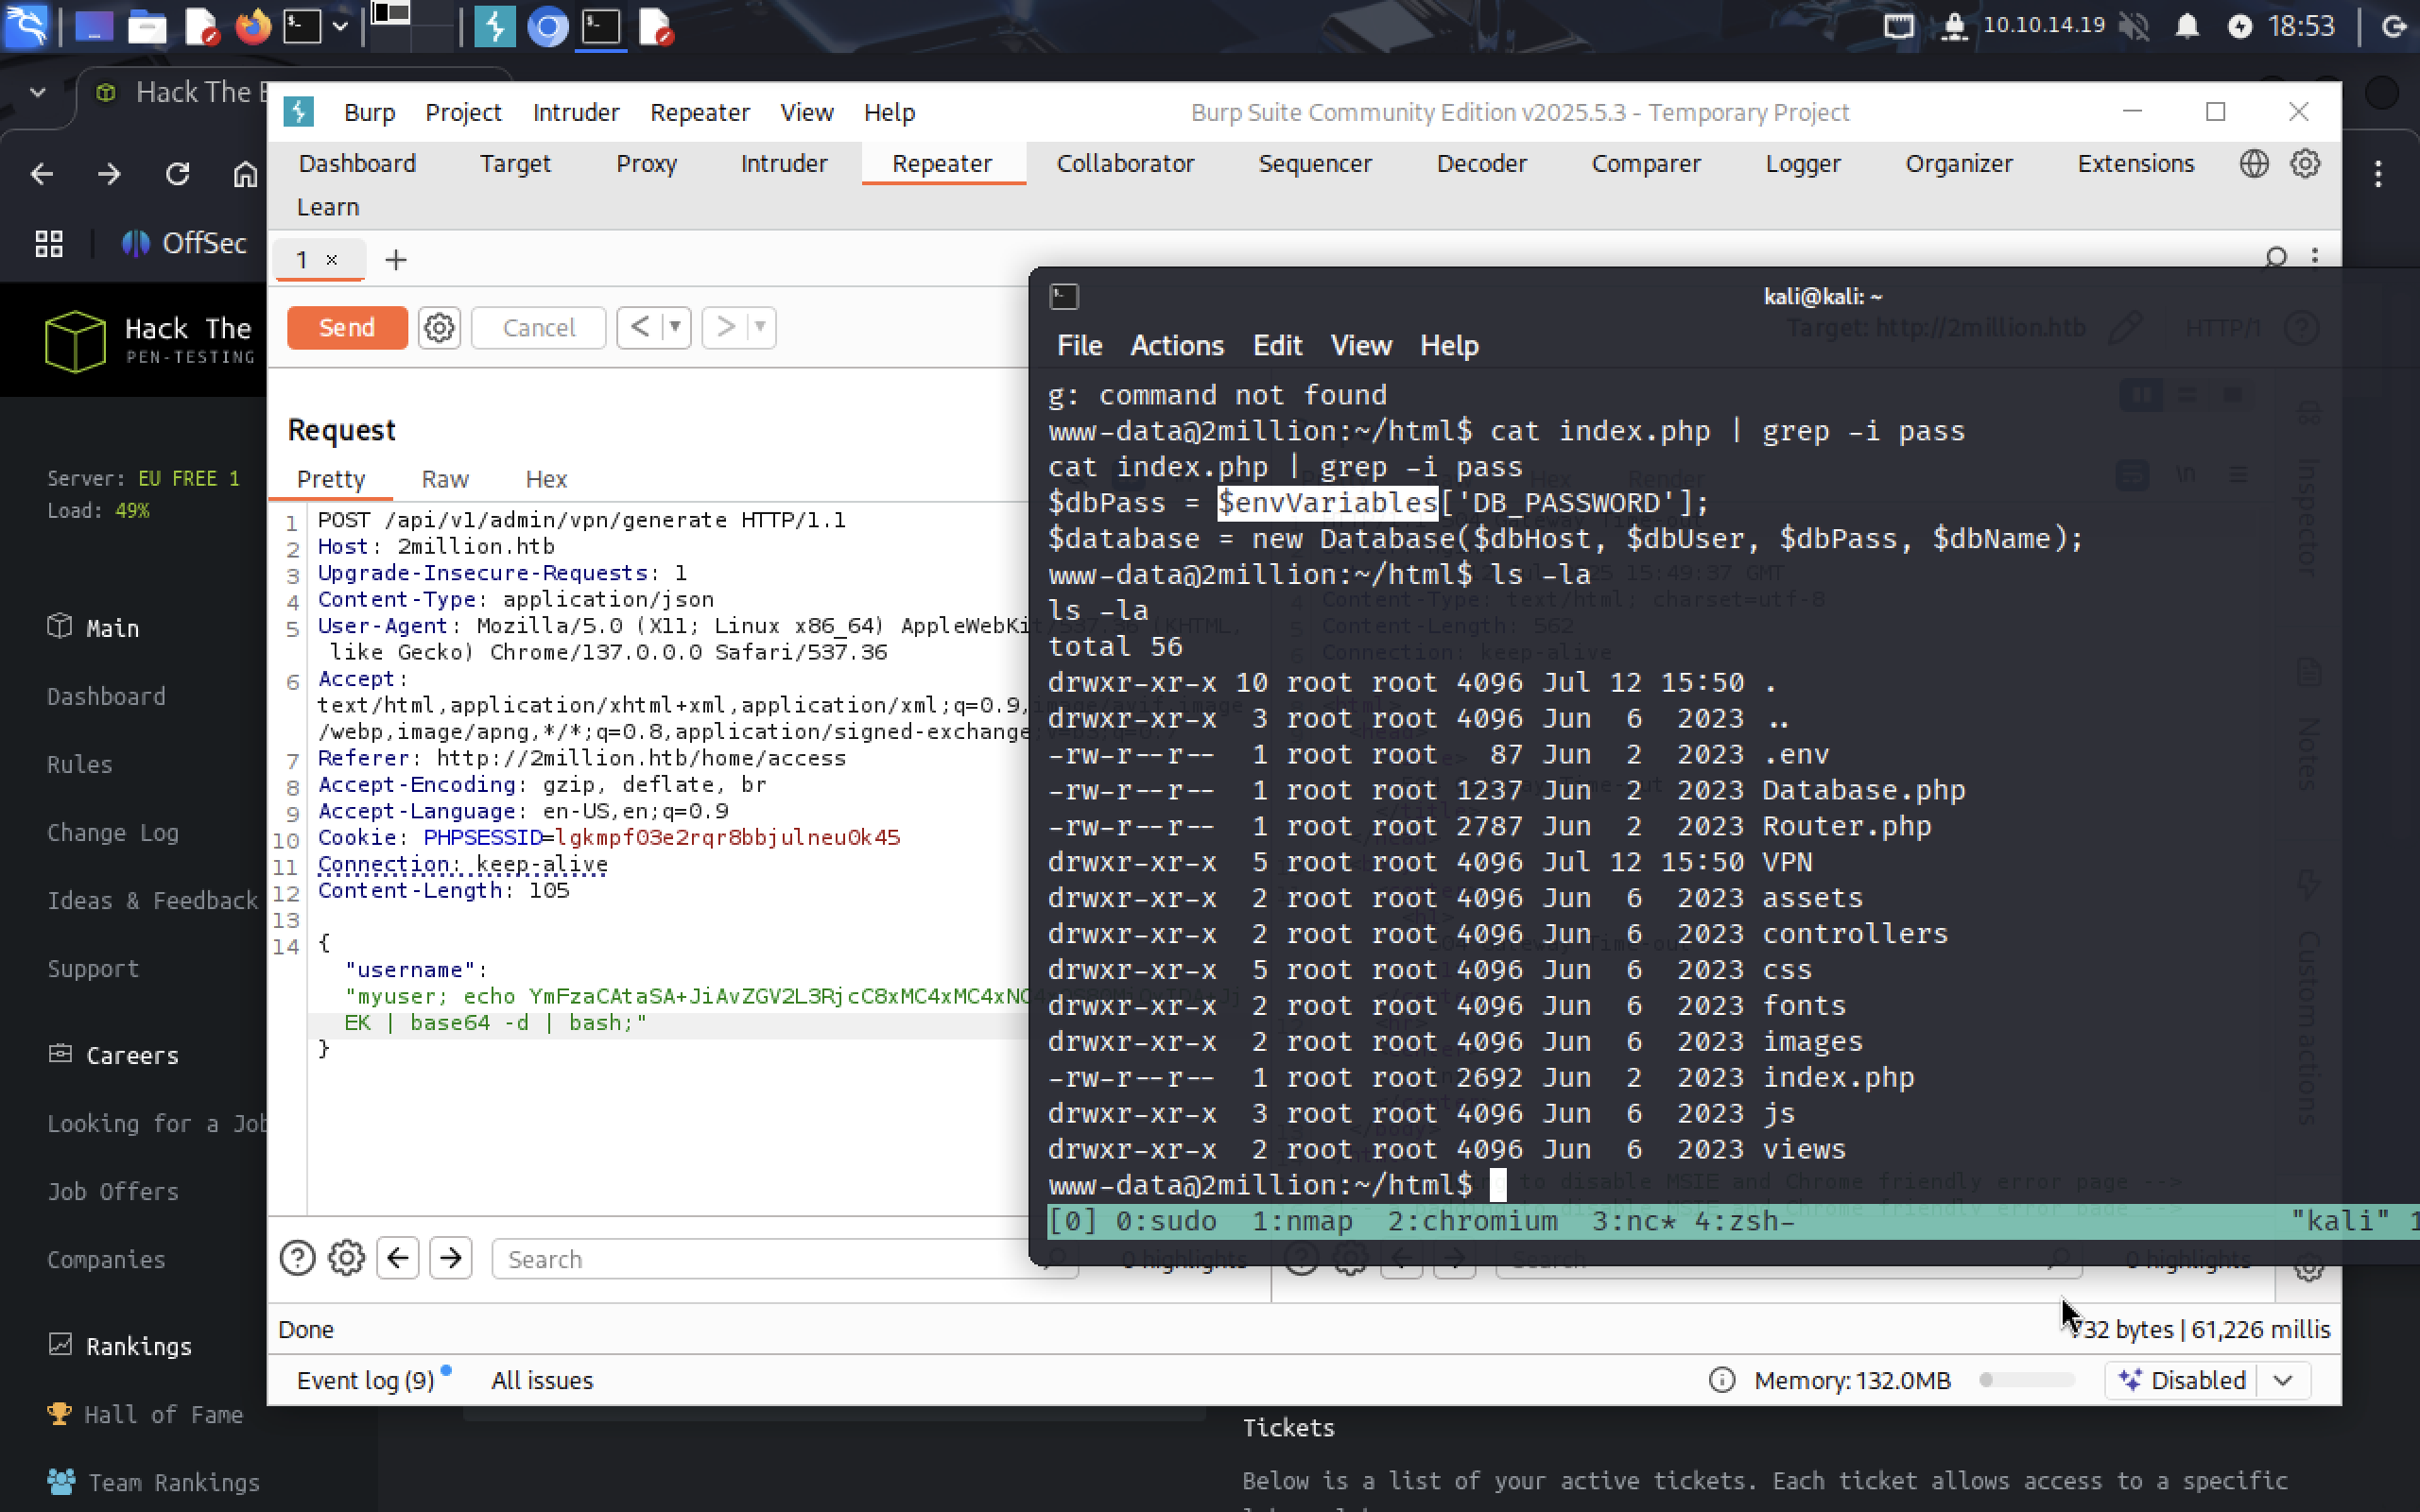
Task: Launch Firefox from the top panel
Action: [x=253, y=26]
